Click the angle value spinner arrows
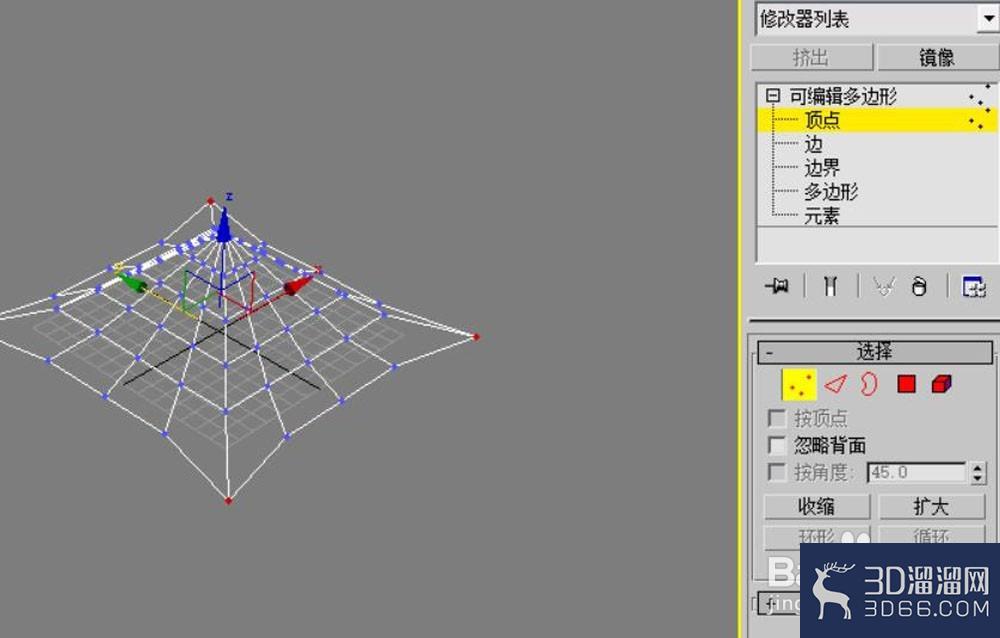Screen dimensions: 1000x638 coord(978,473)
